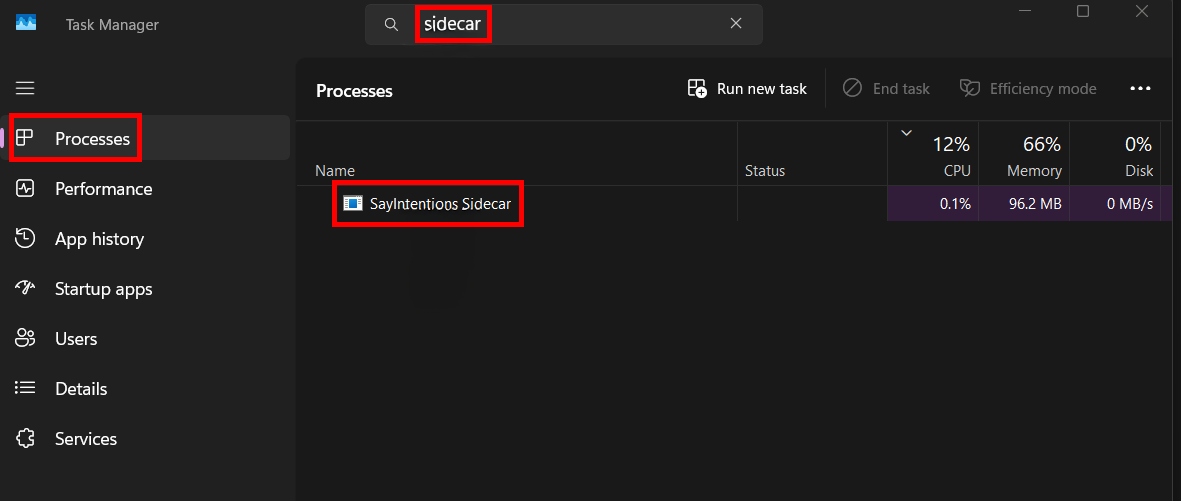Click the Run new task button
Screen dimensions: 1181x501
(746, 89)
